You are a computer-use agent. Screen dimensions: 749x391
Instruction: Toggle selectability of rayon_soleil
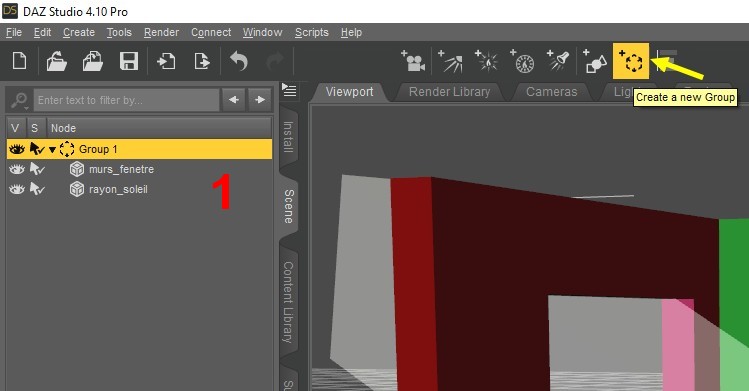pyautogui.click(x=37, y=190)
